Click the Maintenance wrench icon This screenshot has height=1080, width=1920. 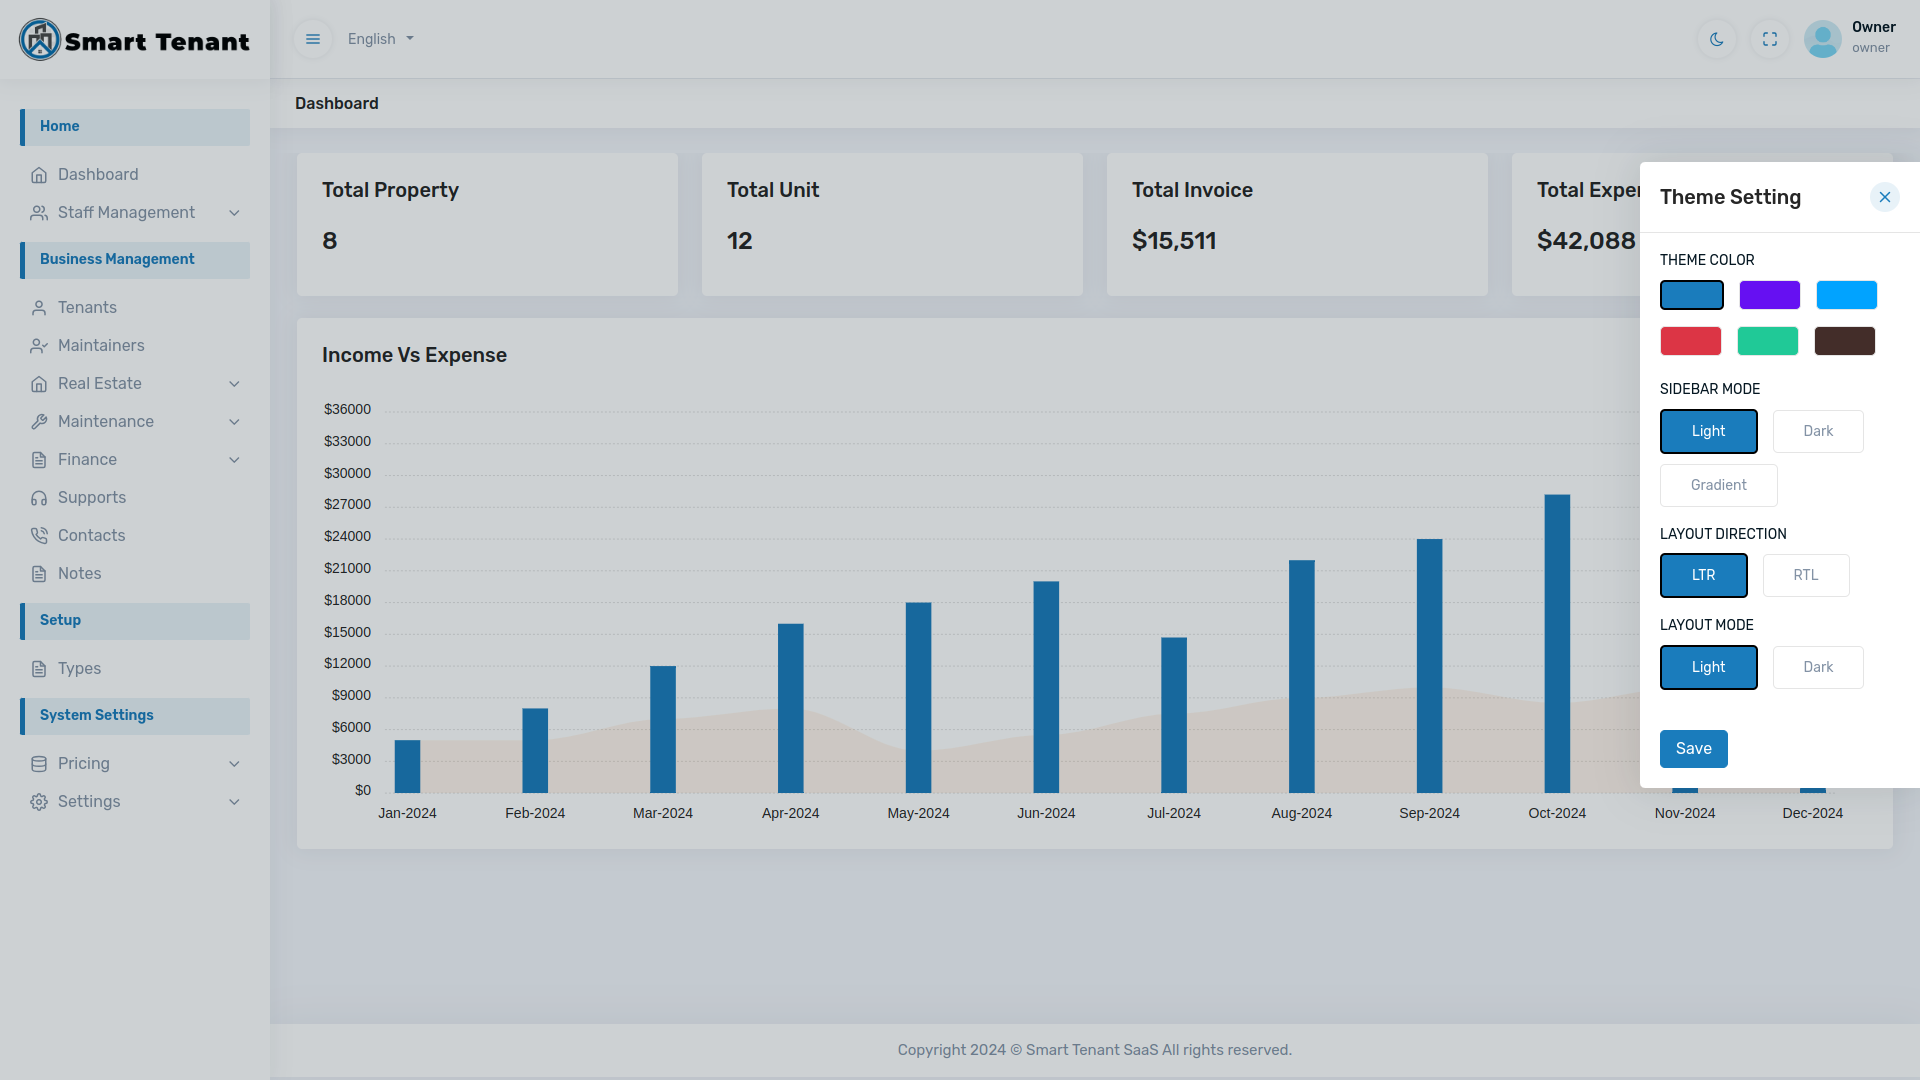[39, 422]
